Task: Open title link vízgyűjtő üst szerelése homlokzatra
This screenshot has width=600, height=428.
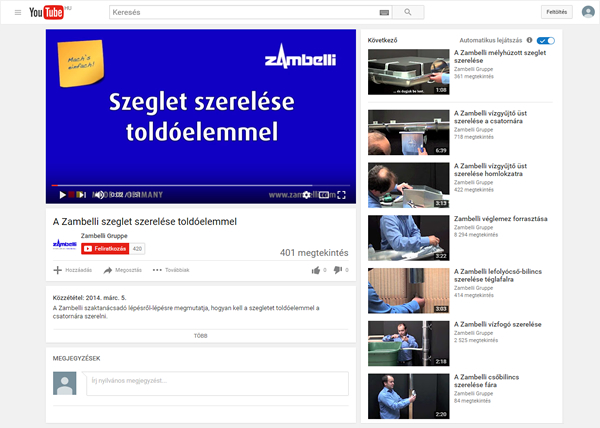Action: [490, 170]
